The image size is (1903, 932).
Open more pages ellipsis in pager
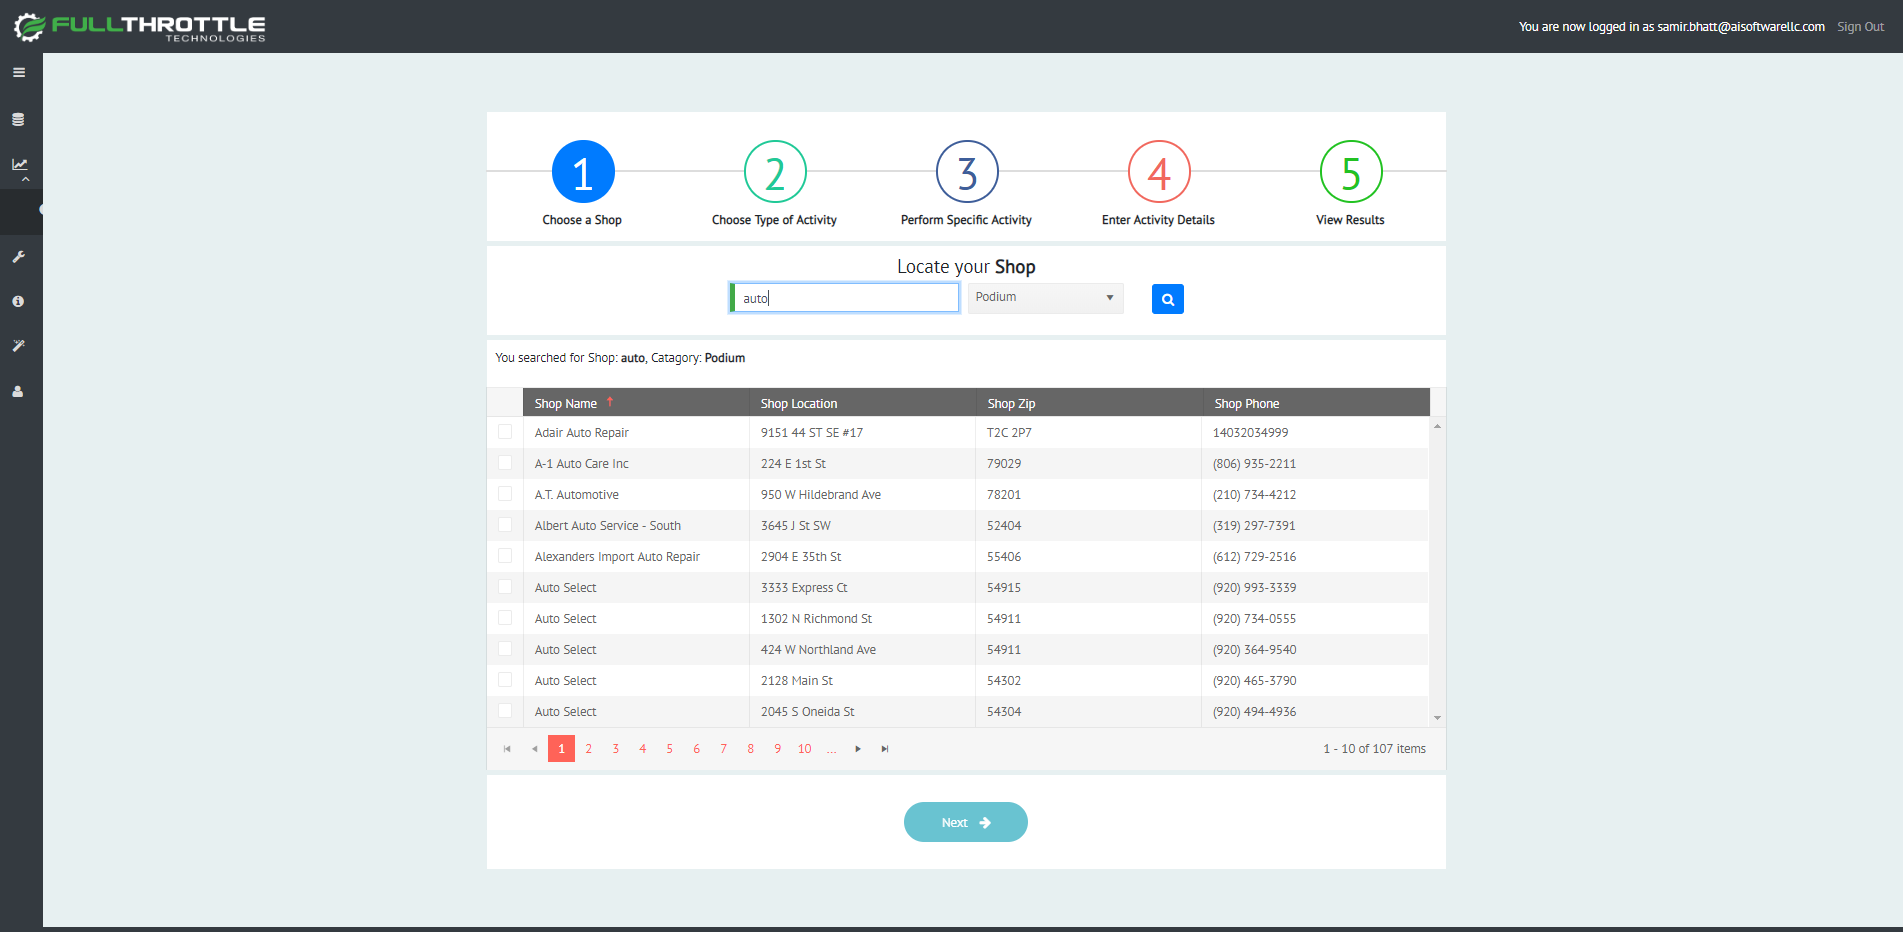click(832, 749)
